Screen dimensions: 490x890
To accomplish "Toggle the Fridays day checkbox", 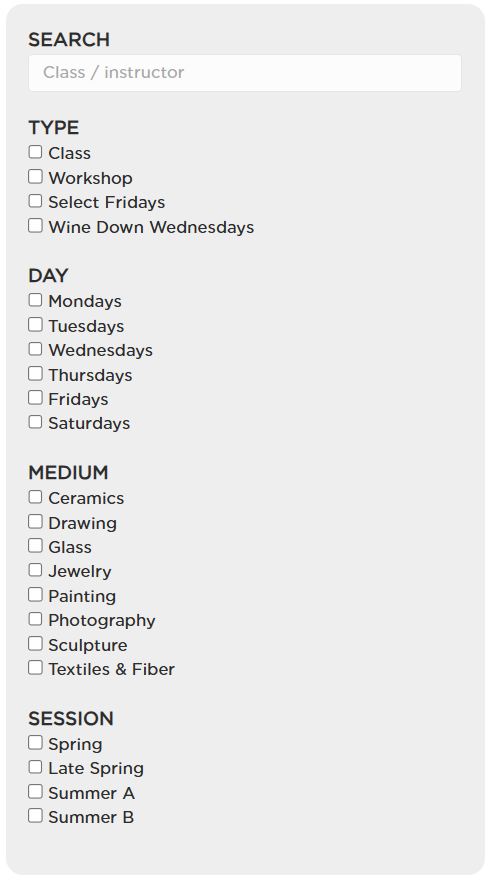I will coord(35,398).
